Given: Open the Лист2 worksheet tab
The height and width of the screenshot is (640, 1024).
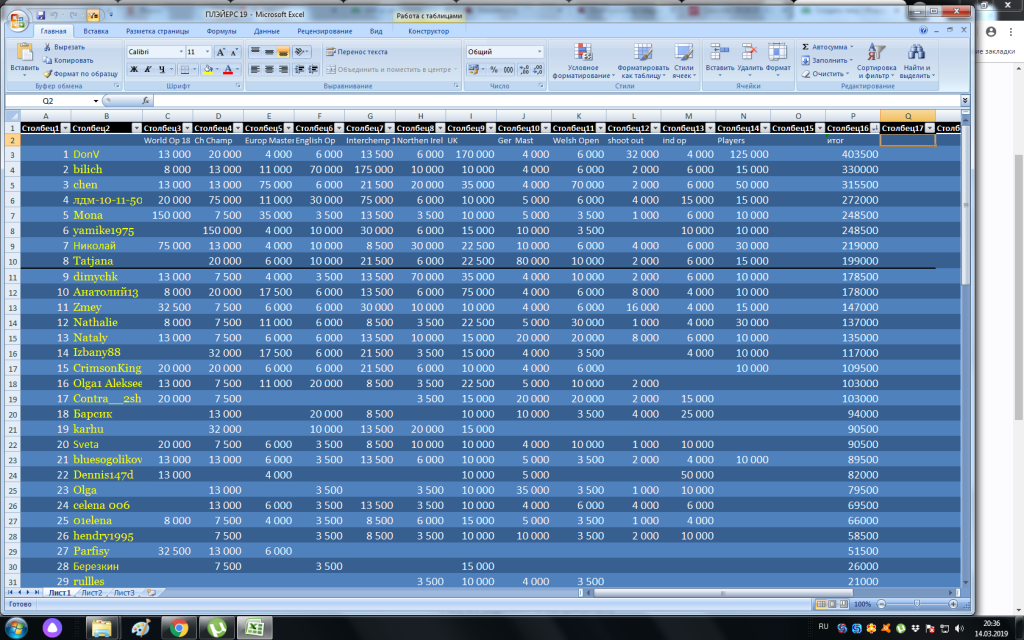Looking at the screenshot, I should (x=91, y=593).
